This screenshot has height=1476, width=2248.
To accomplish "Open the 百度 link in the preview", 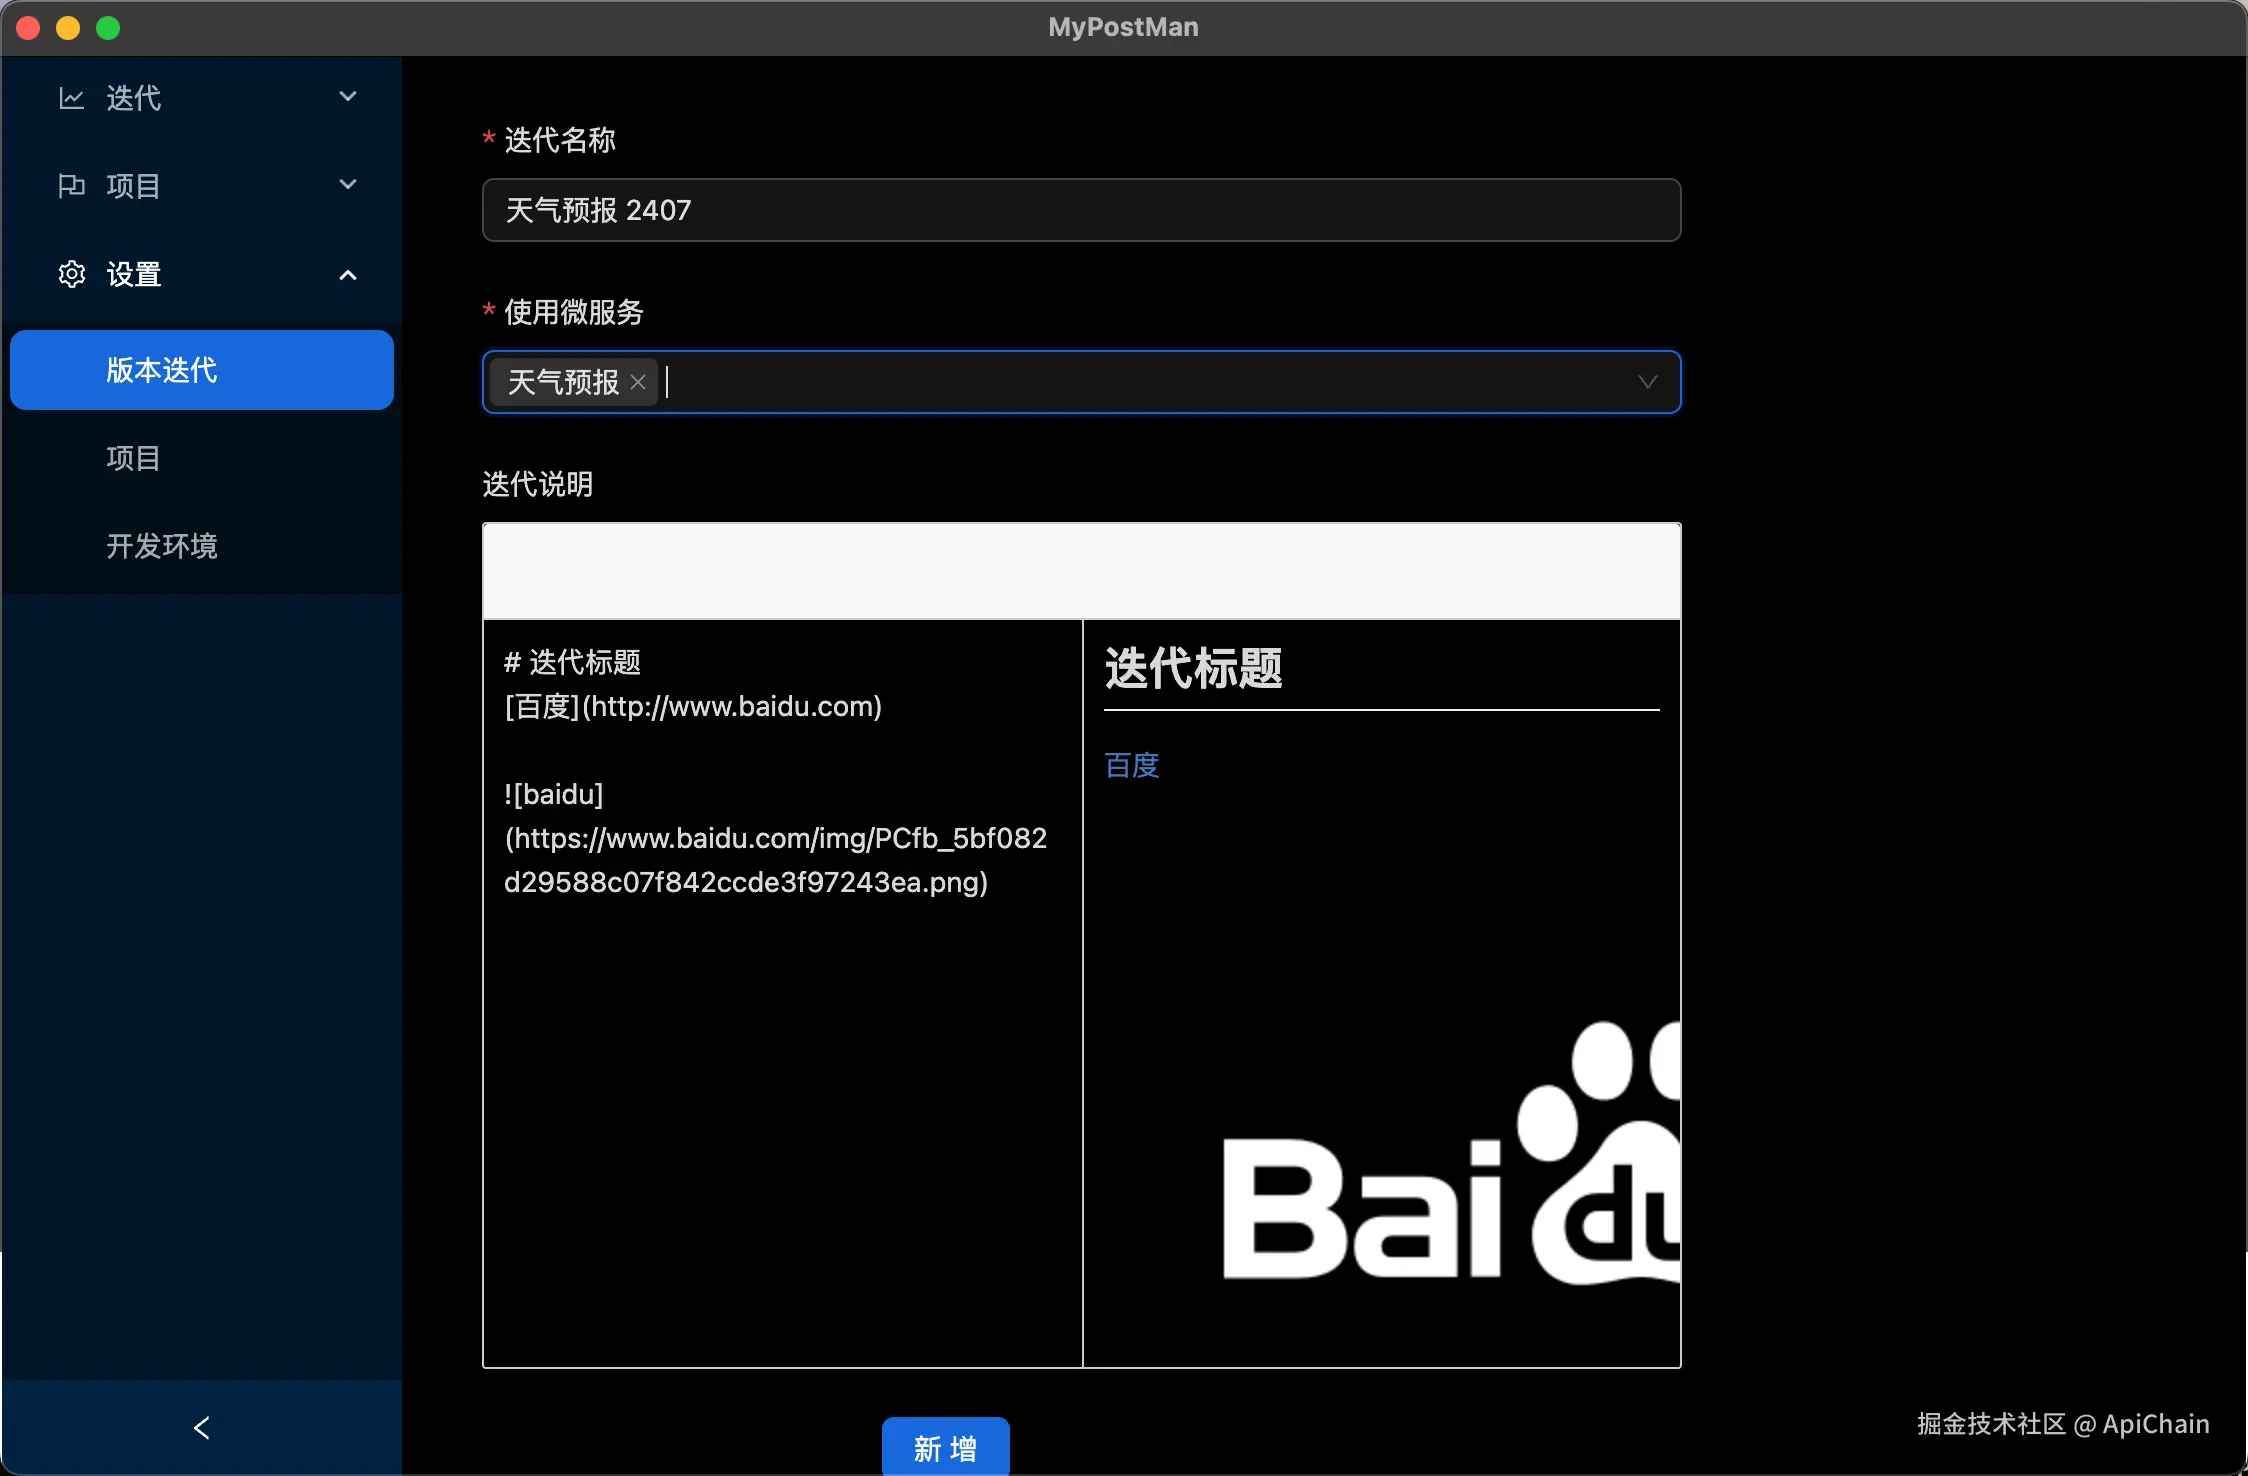I will click(1131, 766).
